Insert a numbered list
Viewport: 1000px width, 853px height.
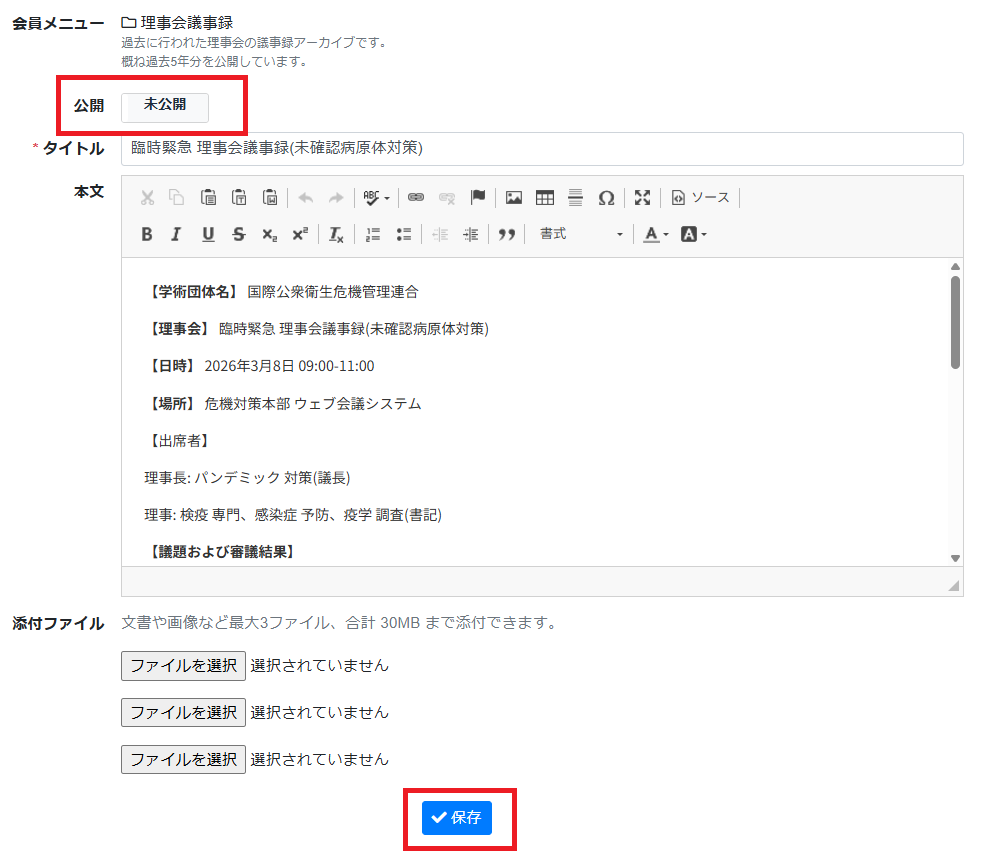tap(373, 234)
